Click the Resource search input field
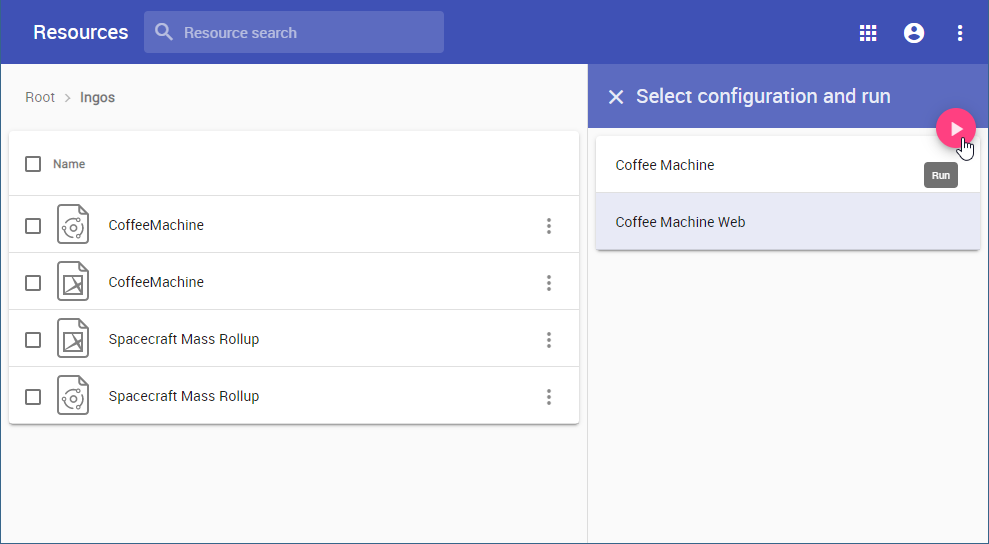This screenshot has height=544, width=989. (300, 33)
